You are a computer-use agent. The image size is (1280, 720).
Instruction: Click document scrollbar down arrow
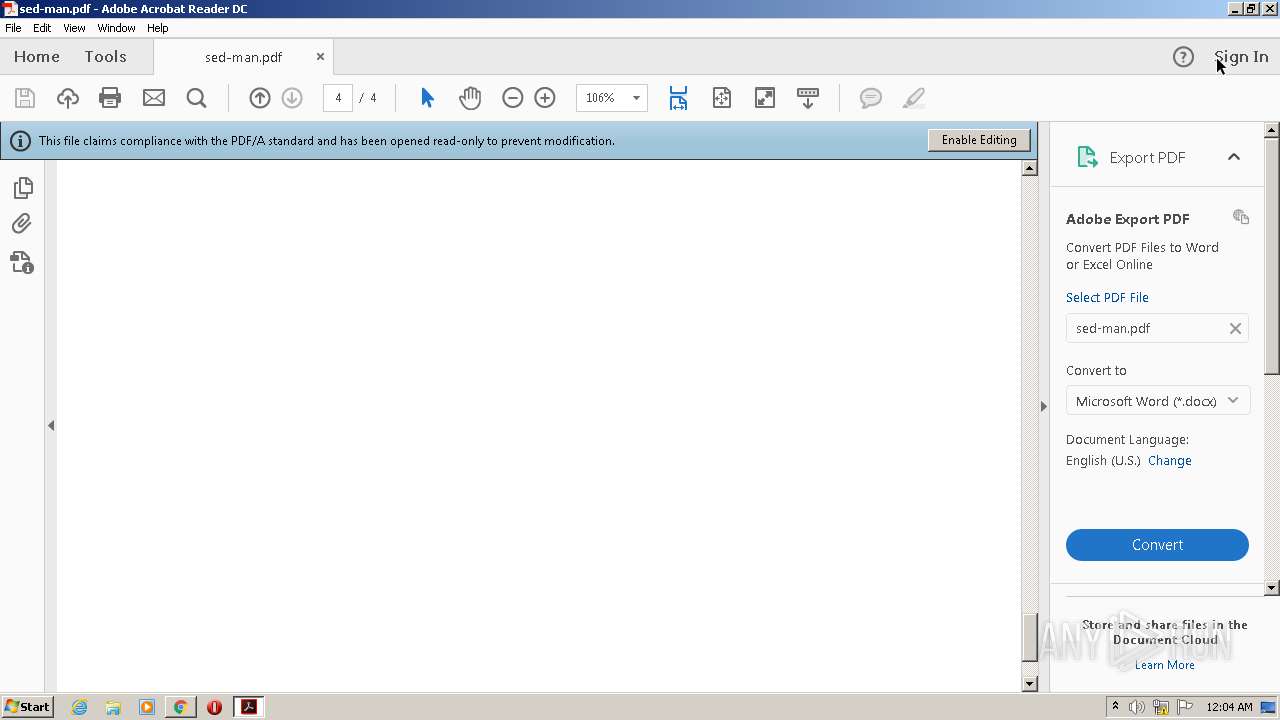[1030, 684]
